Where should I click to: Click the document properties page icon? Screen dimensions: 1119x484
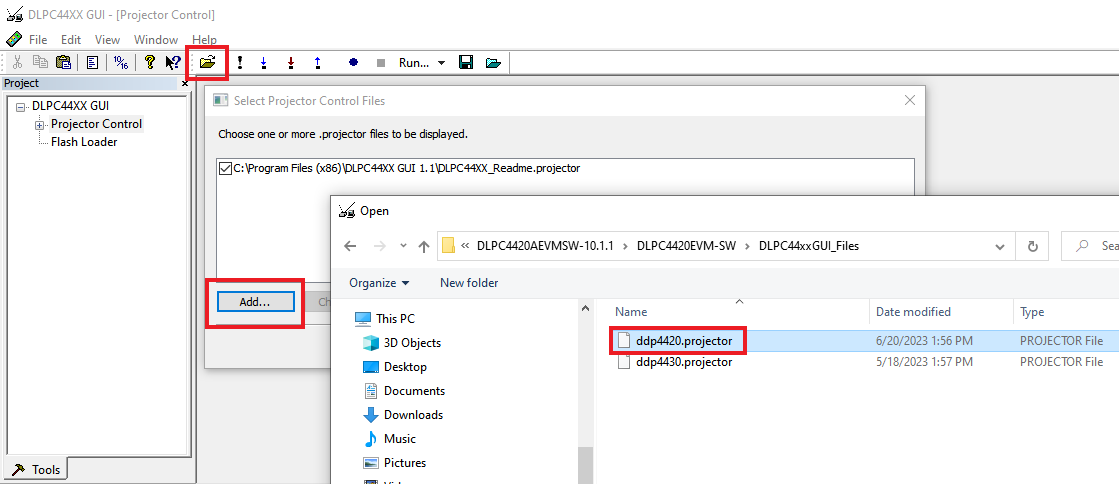tap(92, 63)
